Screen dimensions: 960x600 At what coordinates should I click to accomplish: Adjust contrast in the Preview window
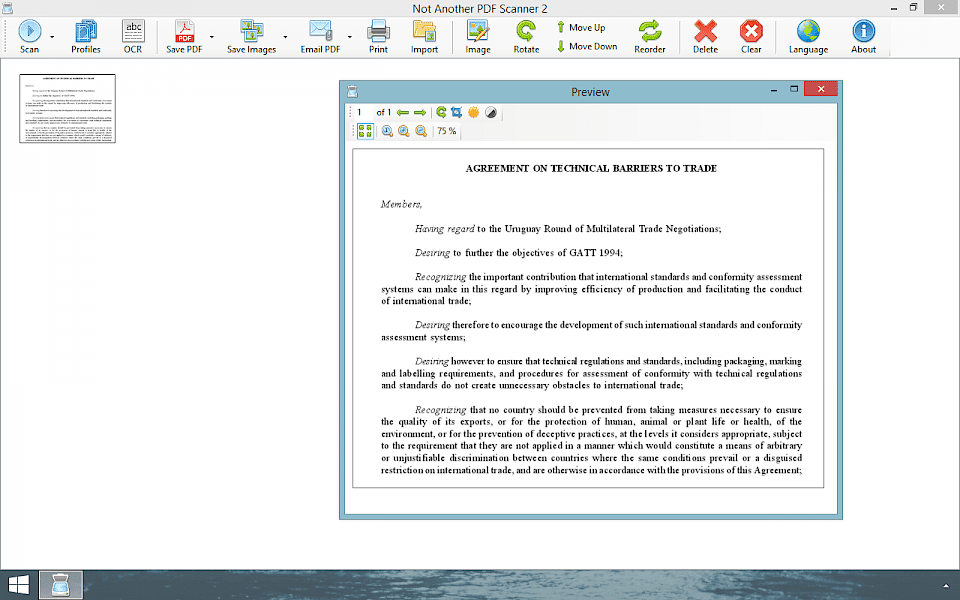pos(490,113)
